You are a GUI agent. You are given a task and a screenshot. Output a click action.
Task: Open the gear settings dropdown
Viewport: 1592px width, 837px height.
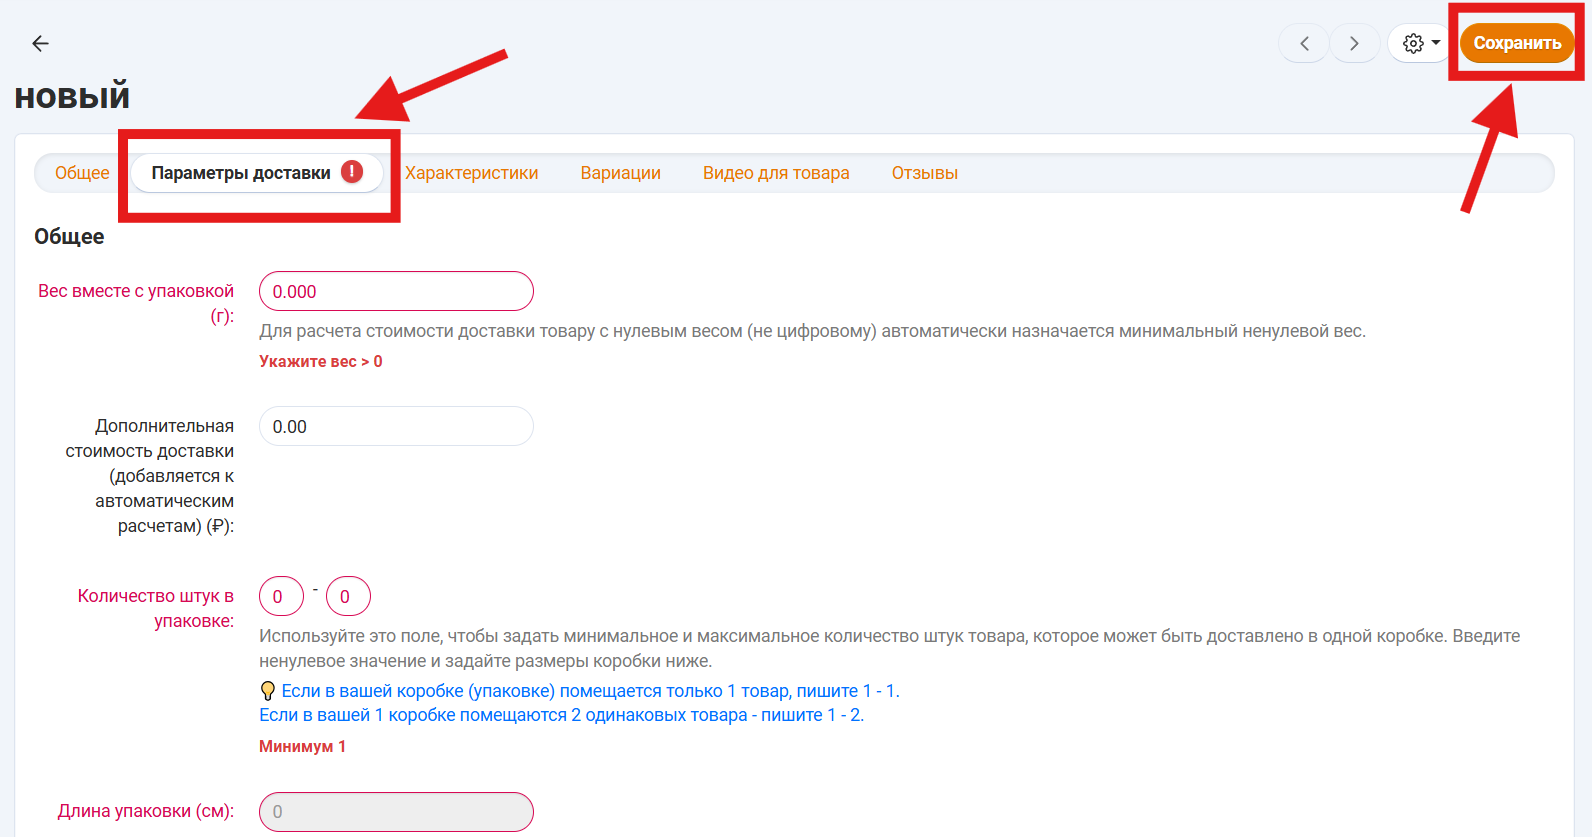[x=1420, y=43]
